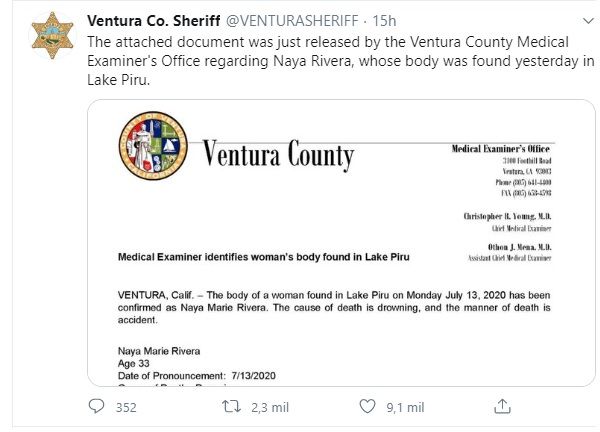This screenshot has width=600, height=432.
Task: Click Medical Examiner's Office address block
Action: [x=502, y=170]
